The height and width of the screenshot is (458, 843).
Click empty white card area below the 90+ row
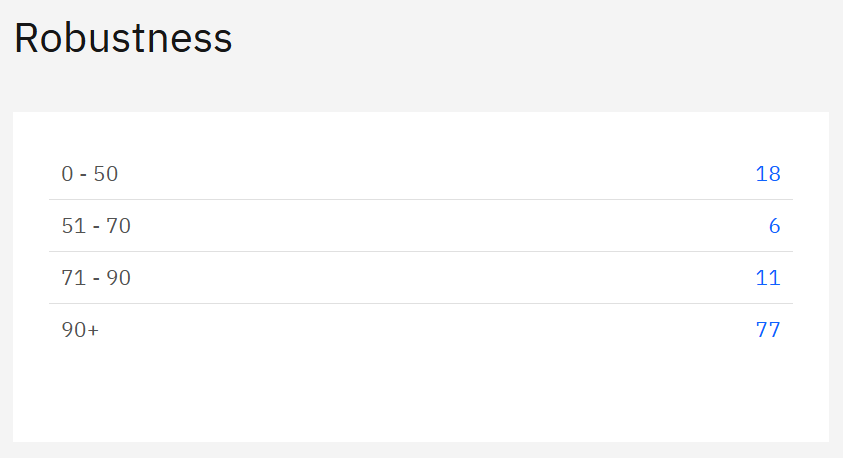tap(420, 395)
